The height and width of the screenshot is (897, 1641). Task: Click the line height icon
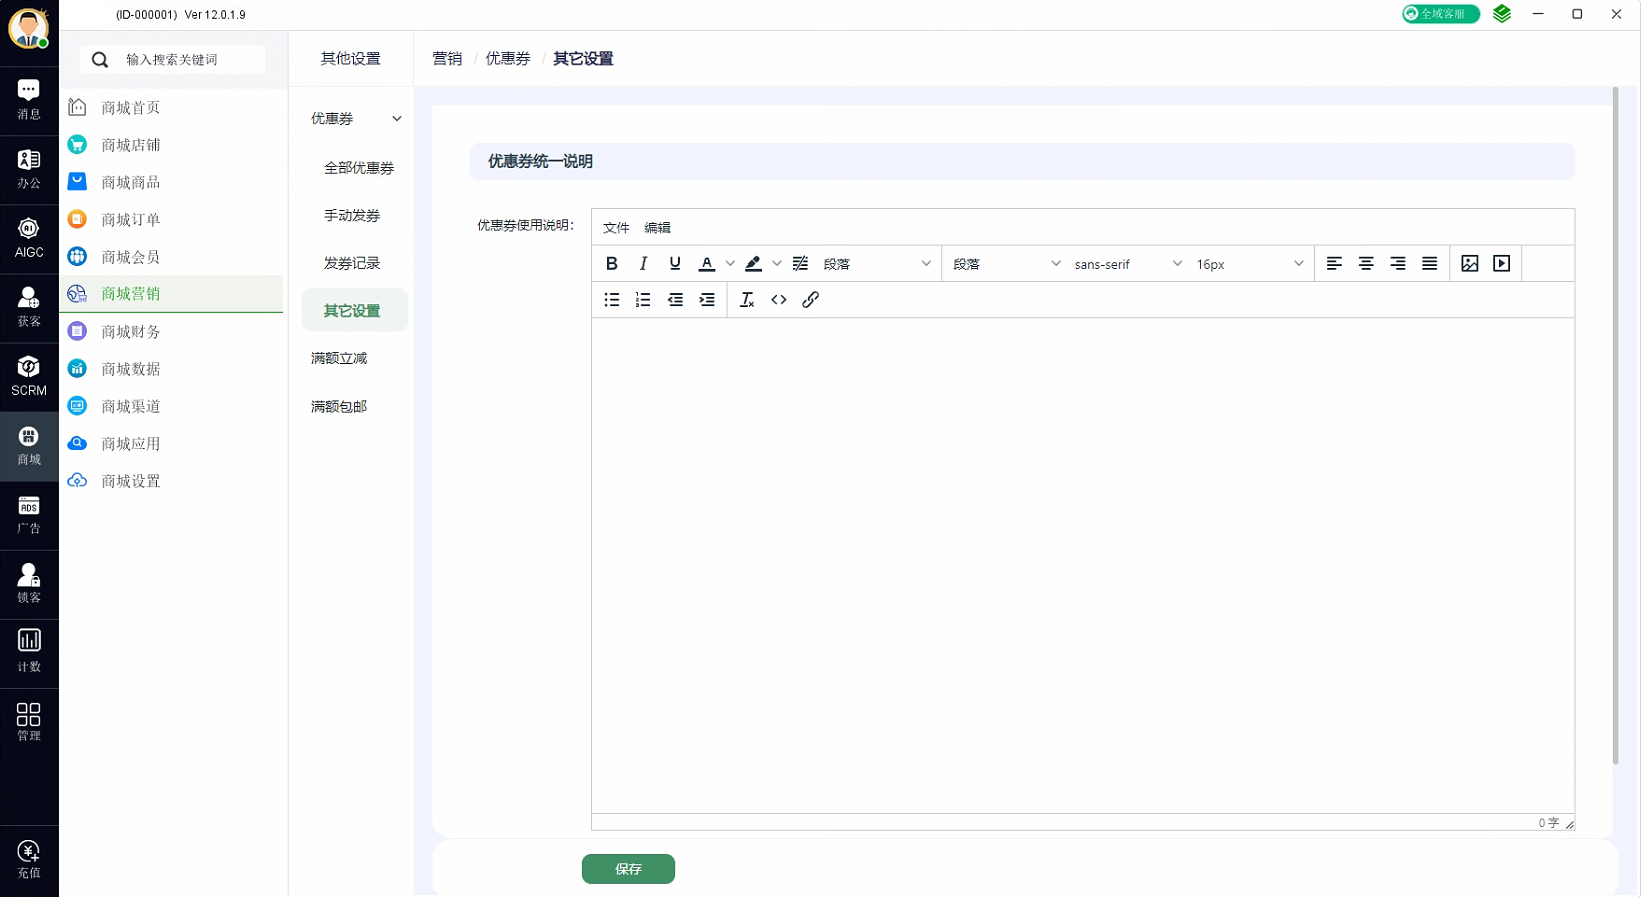(800, 264)
